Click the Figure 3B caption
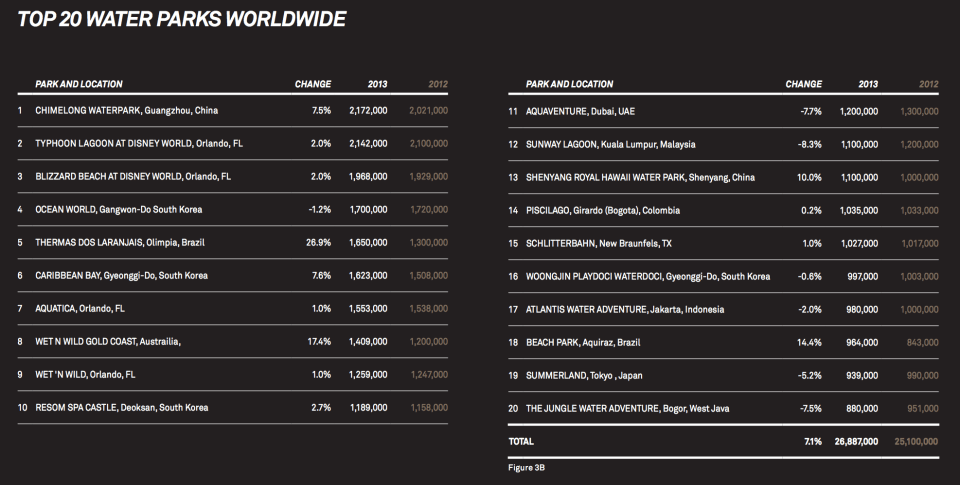This screenshot has width=960, height=485. pos(528,466)
